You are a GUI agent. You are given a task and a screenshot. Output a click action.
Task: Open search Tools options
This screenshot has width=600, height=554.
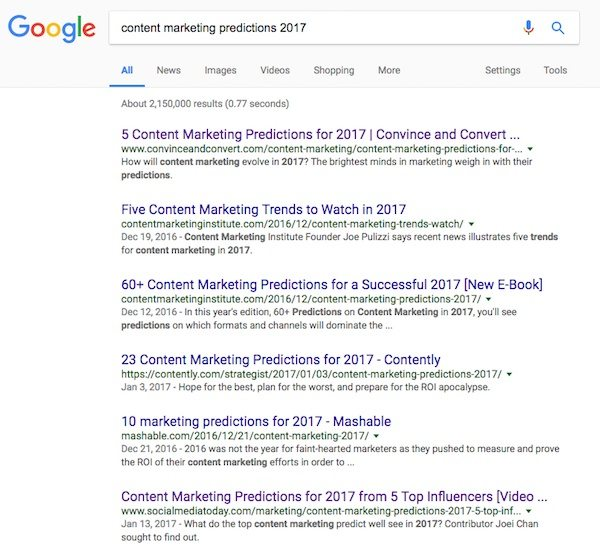[555, 70]
